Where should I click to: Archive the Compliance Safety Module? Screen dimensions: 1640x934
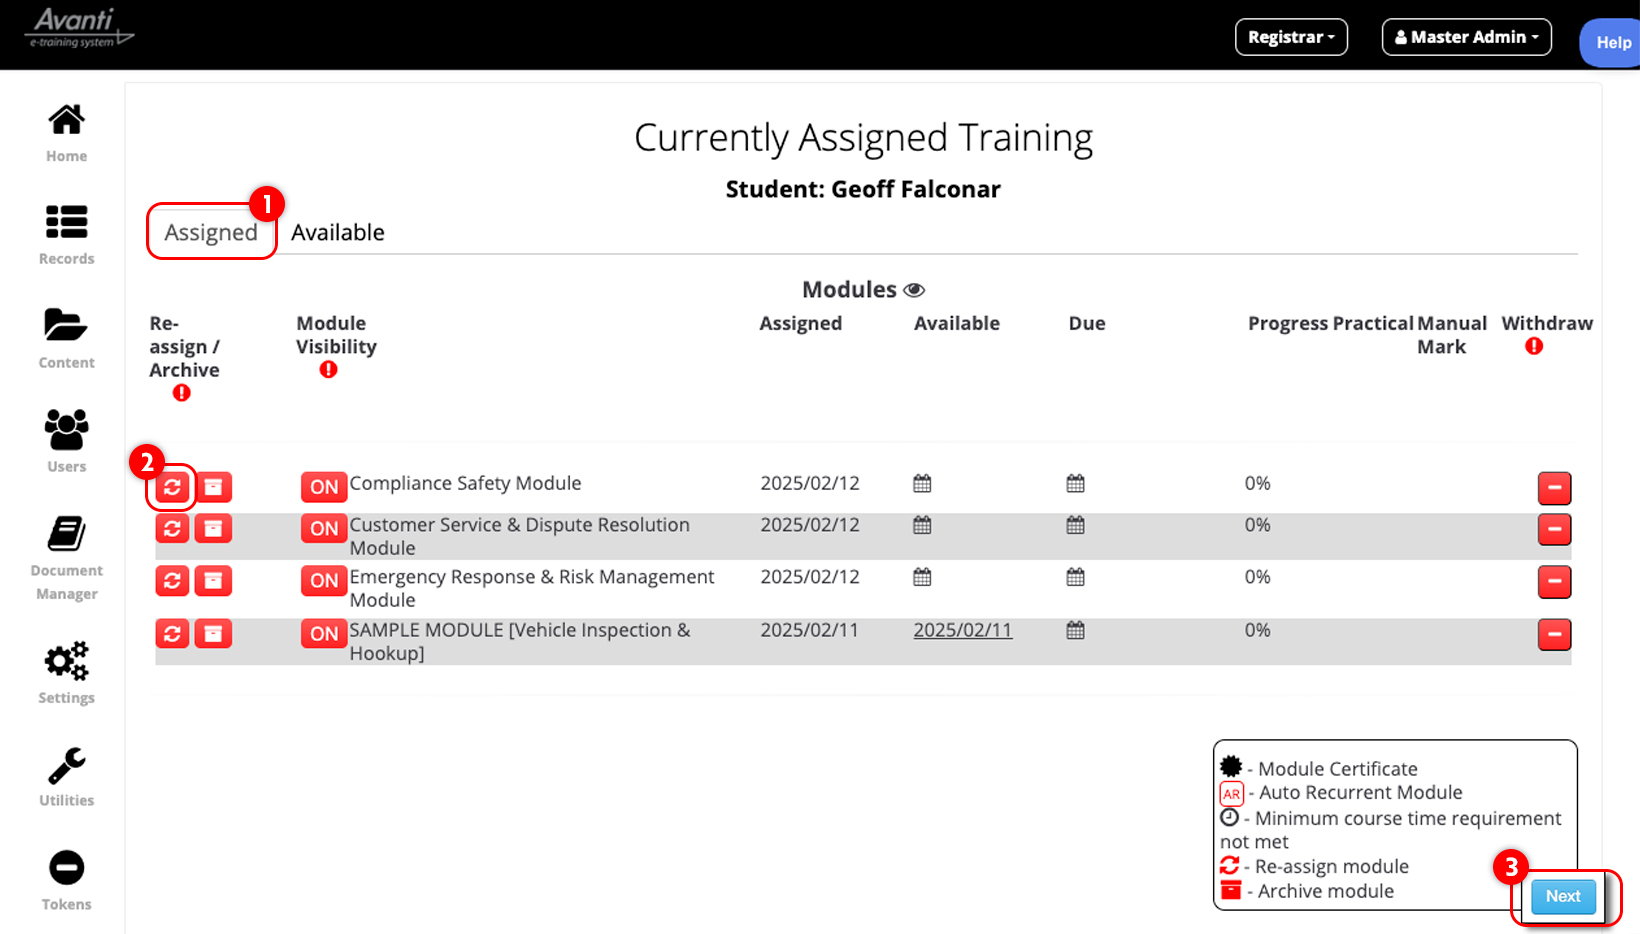tap(213, 487)
